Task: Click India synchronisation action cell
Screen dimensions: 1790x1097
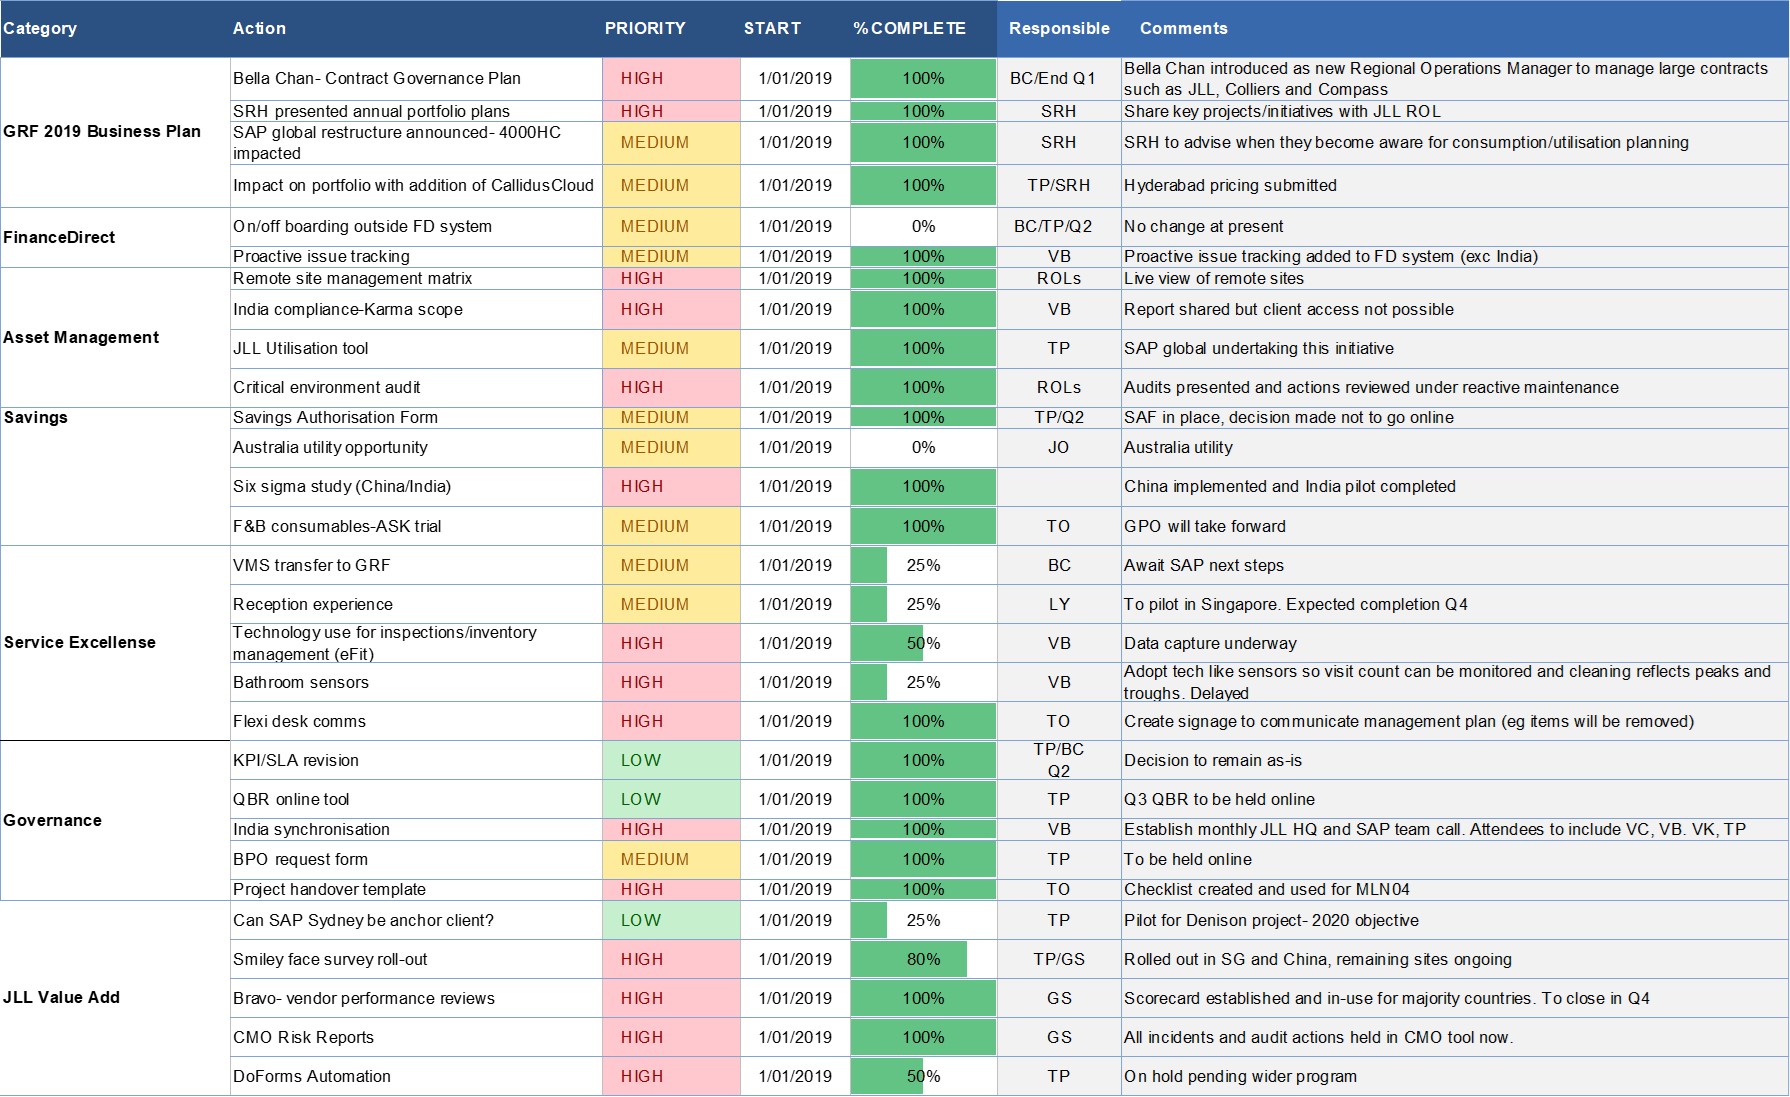Action: pyautogui.click(x=416, y=829)
